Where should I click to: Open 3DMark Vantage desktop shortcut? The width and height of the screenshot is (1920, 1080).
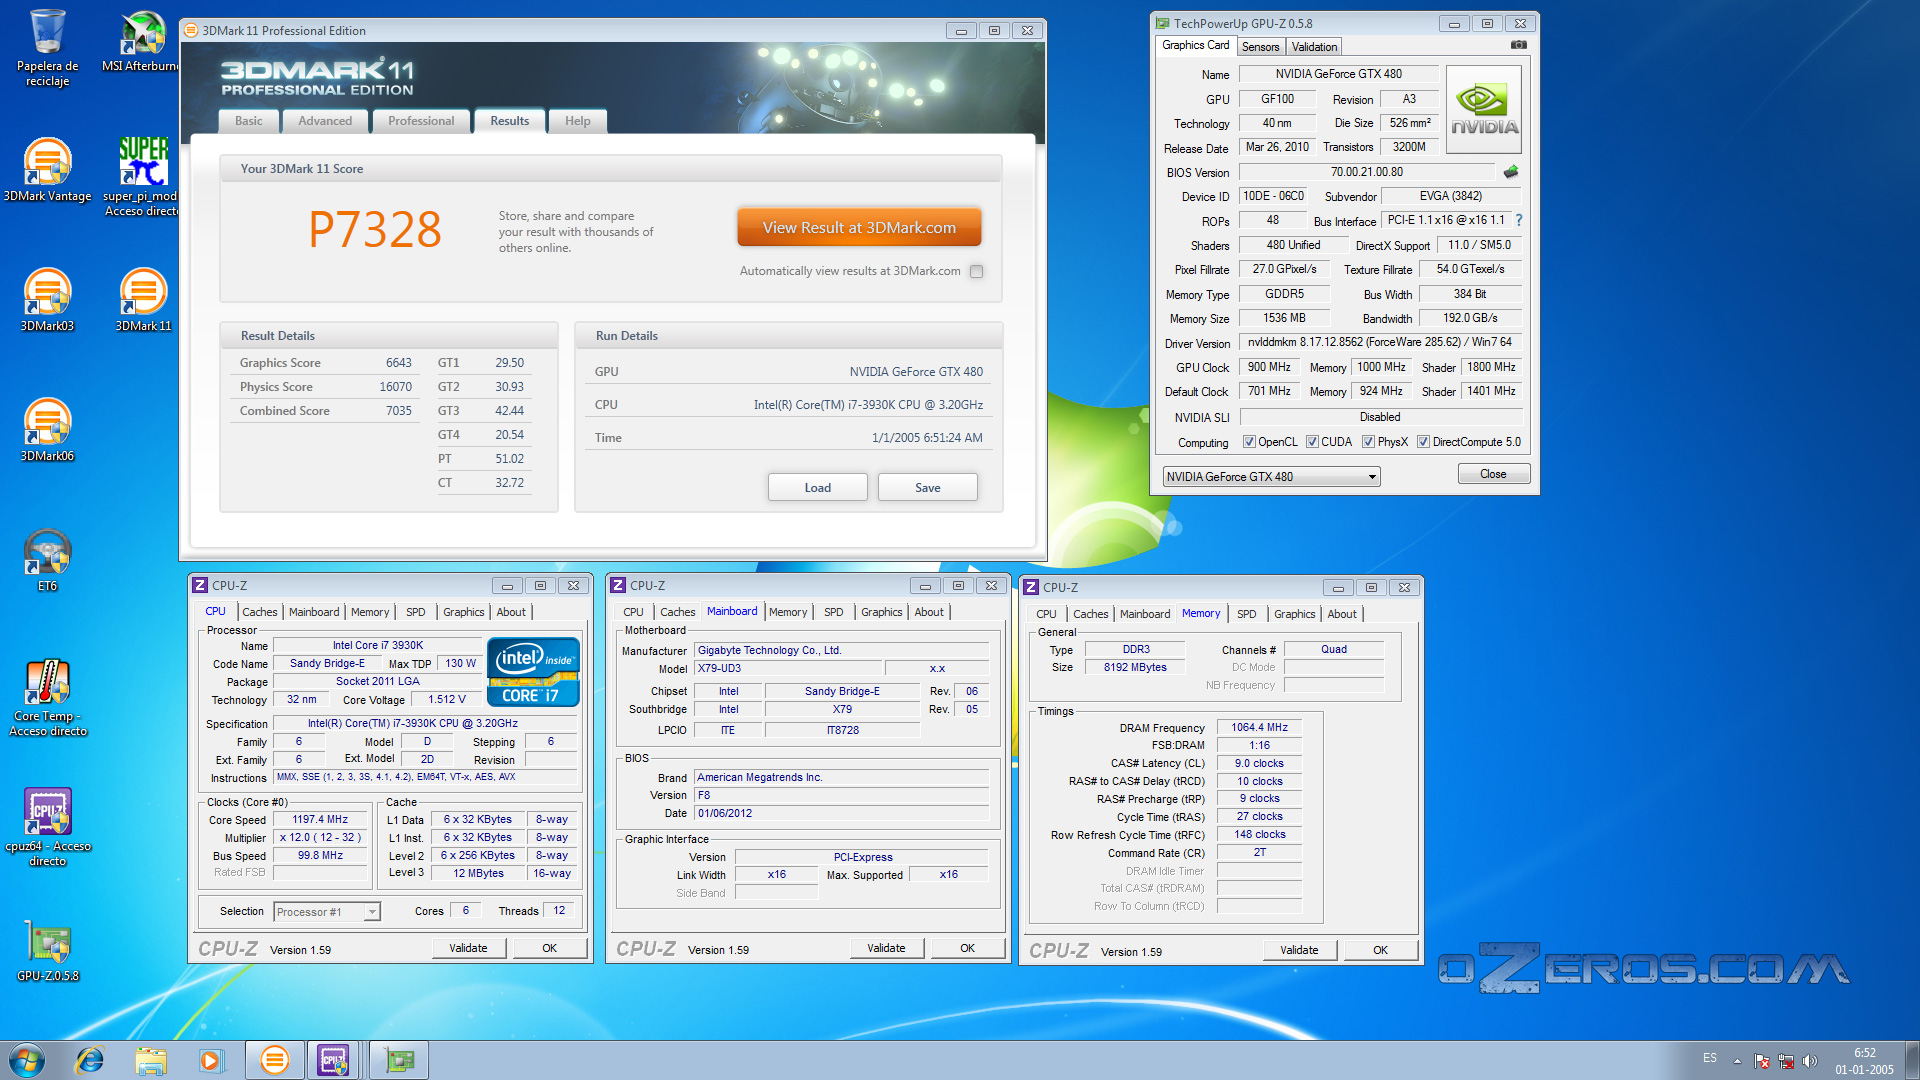point(47,170)
